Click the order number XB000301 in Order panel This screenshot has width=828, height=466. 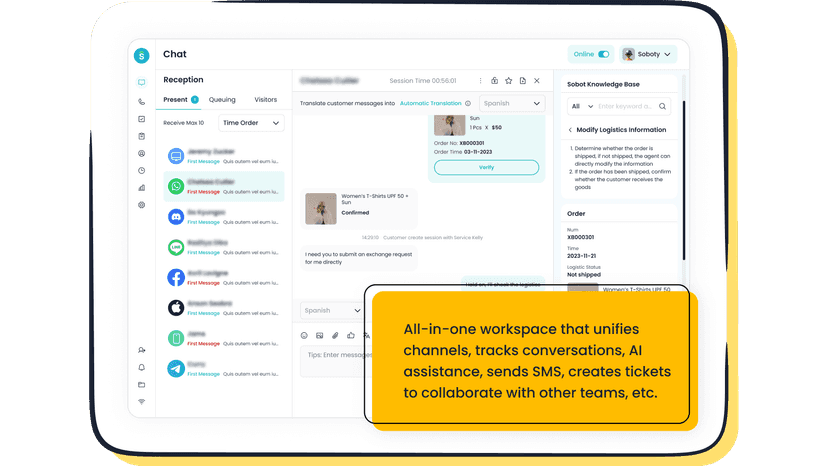click(x=580, y=237)
